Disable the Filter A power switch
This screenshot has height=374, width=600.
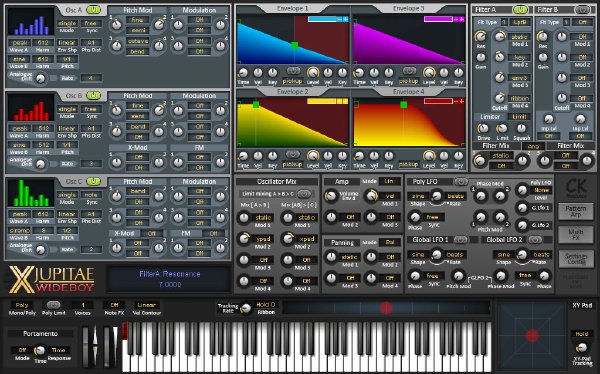point(520,10)
